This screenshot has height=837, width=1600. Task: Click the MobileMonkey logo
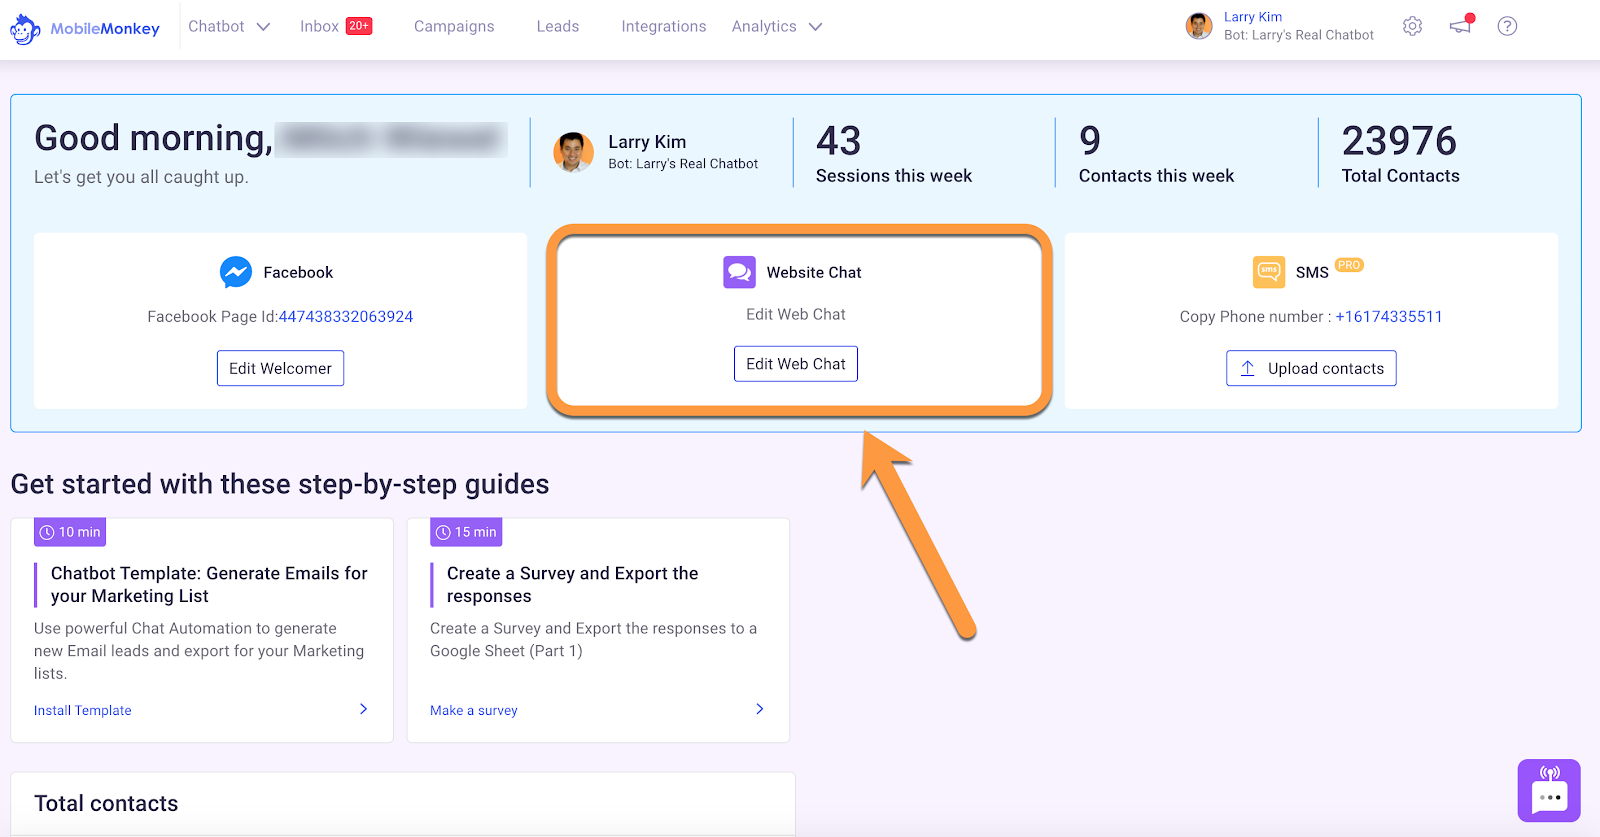point(85,28)
